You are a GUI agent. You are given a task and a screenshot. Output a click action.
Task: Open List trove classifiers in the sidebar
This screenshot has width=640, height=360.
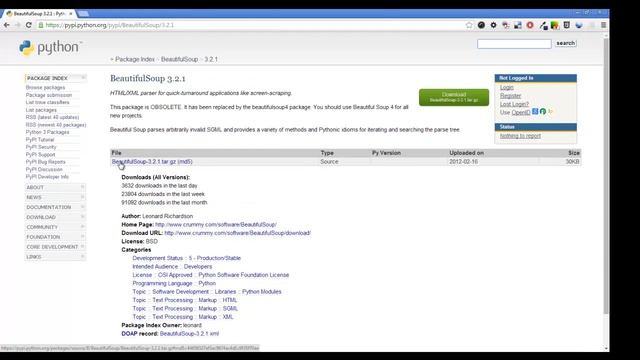(47, 102)
